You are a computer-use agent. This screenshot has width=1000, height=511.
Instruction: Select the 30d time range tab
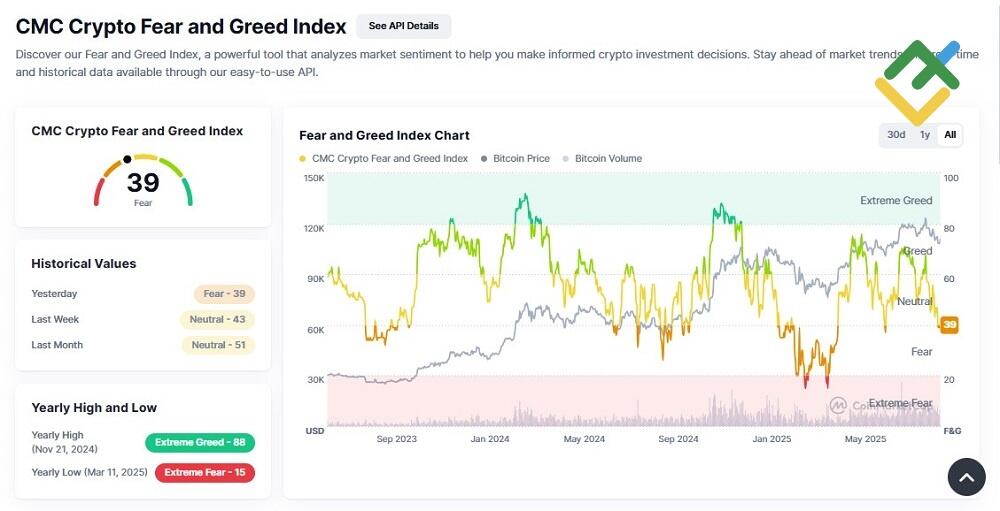pyautogui.click(x=895, y=135)
